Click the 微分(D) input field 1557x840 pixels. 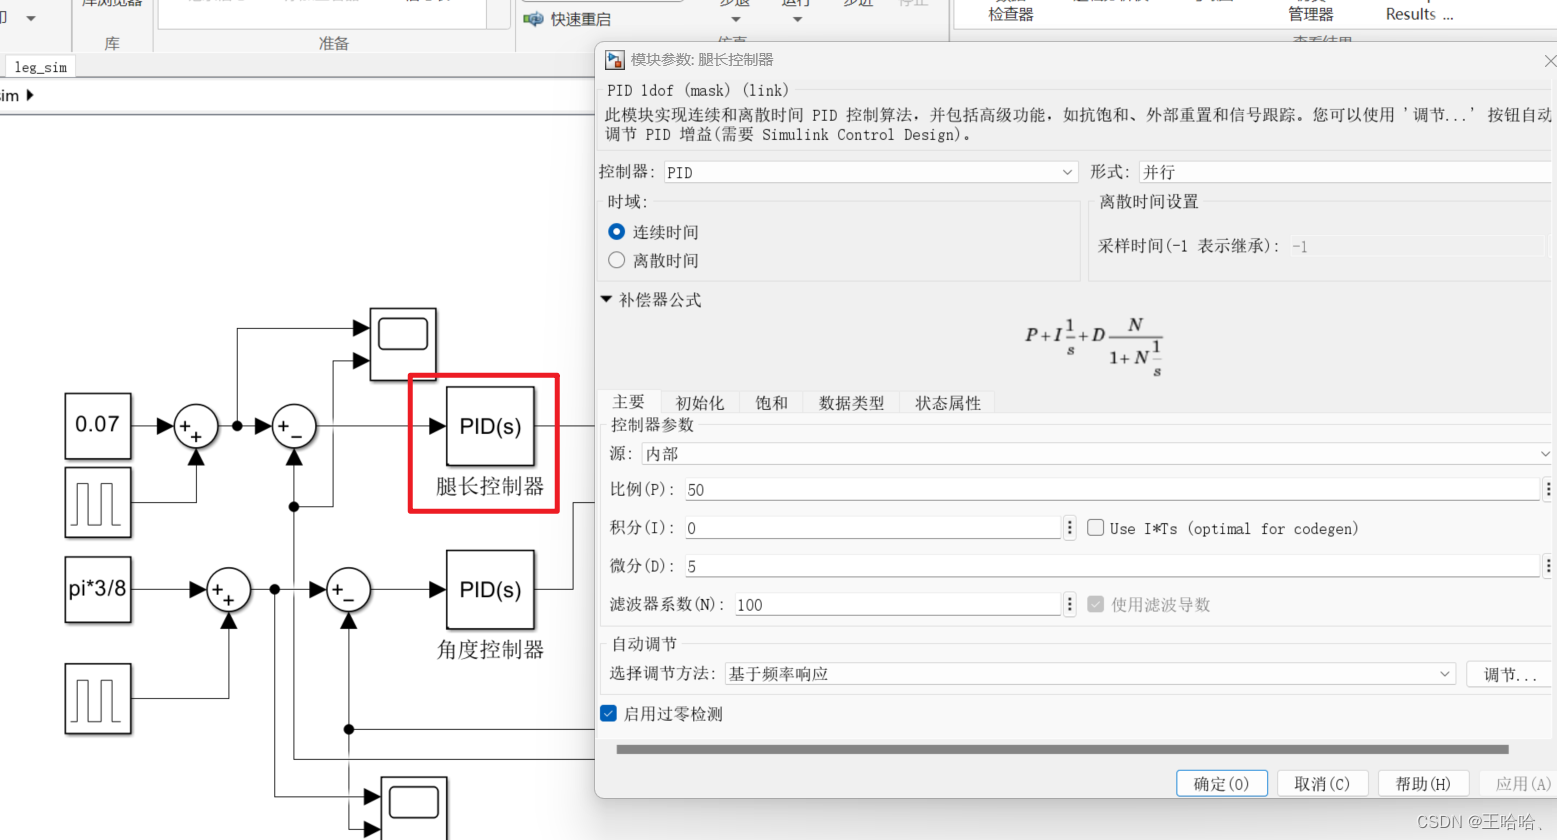click(x=1112, y=566)
